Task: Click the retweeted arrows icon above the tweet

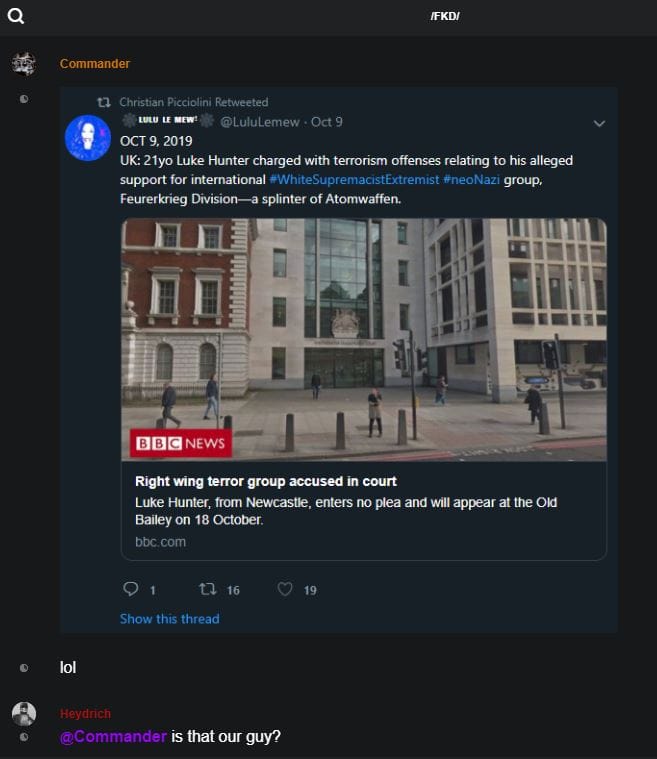Action: 103,102
